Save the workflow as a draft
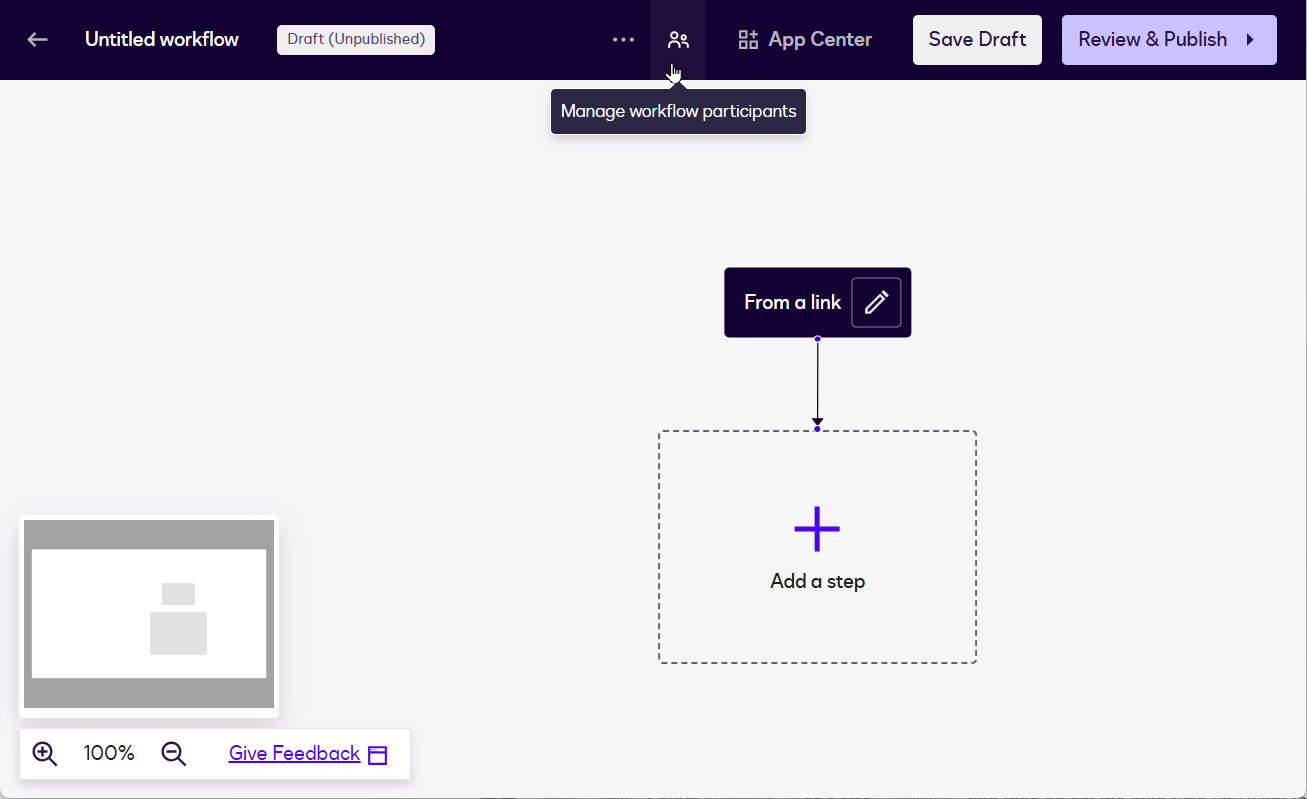This screenshot has width=1307, height=799. (977, 39)
